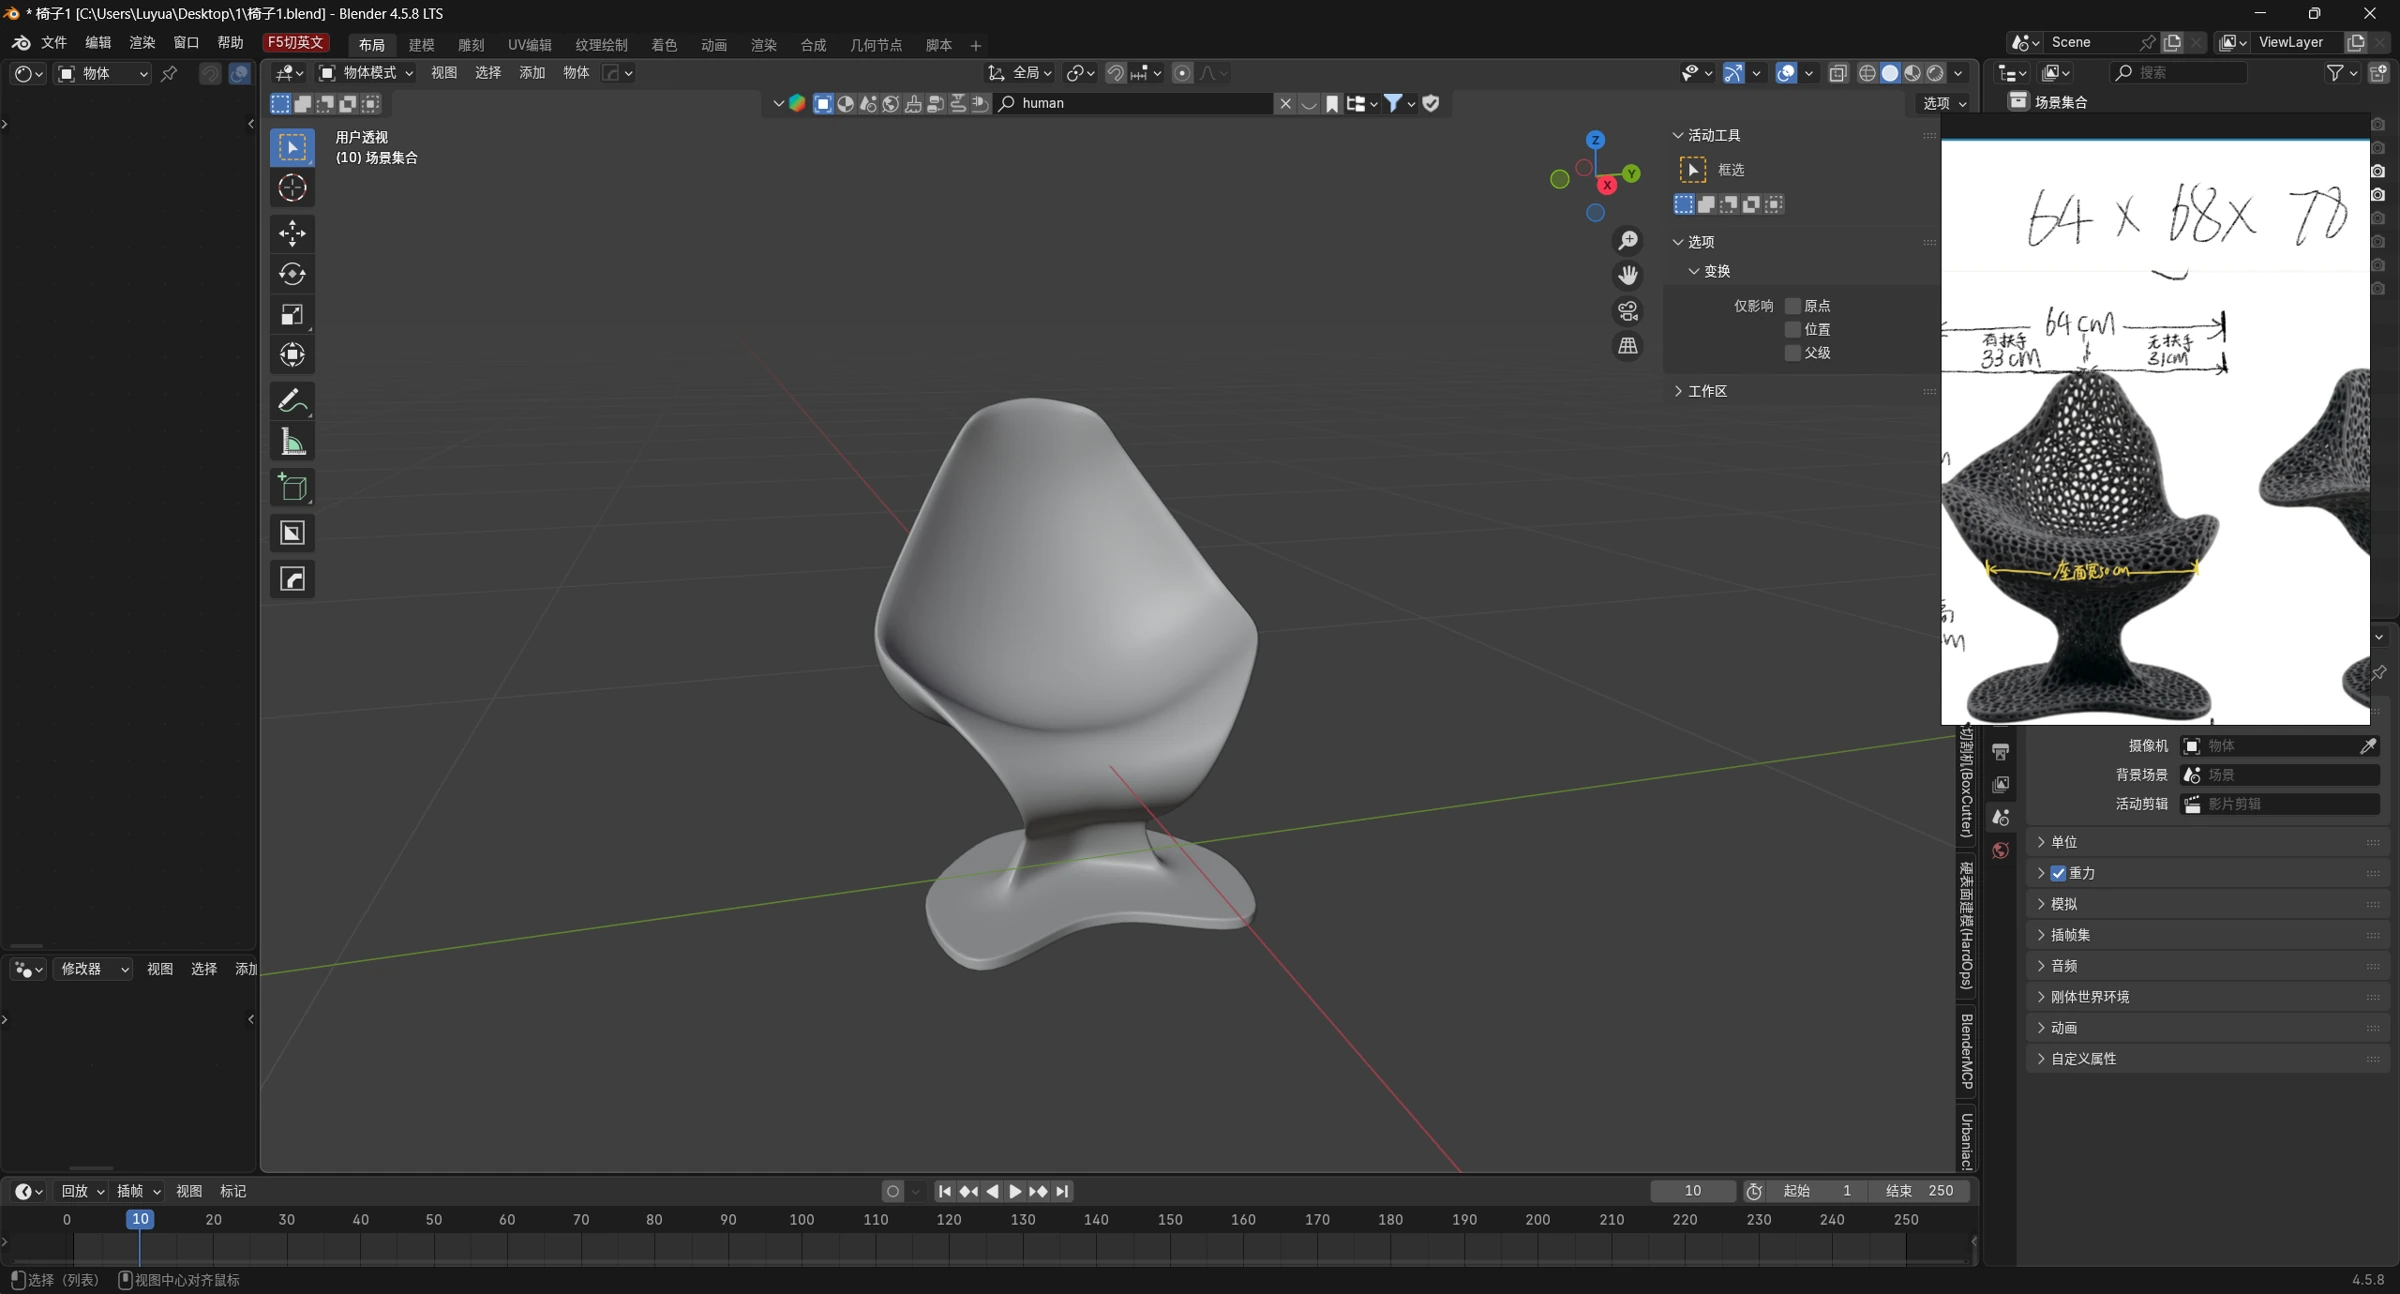Open the 文件 menu
This screenshot has width=2400, height=1294.
pos(53,42)
